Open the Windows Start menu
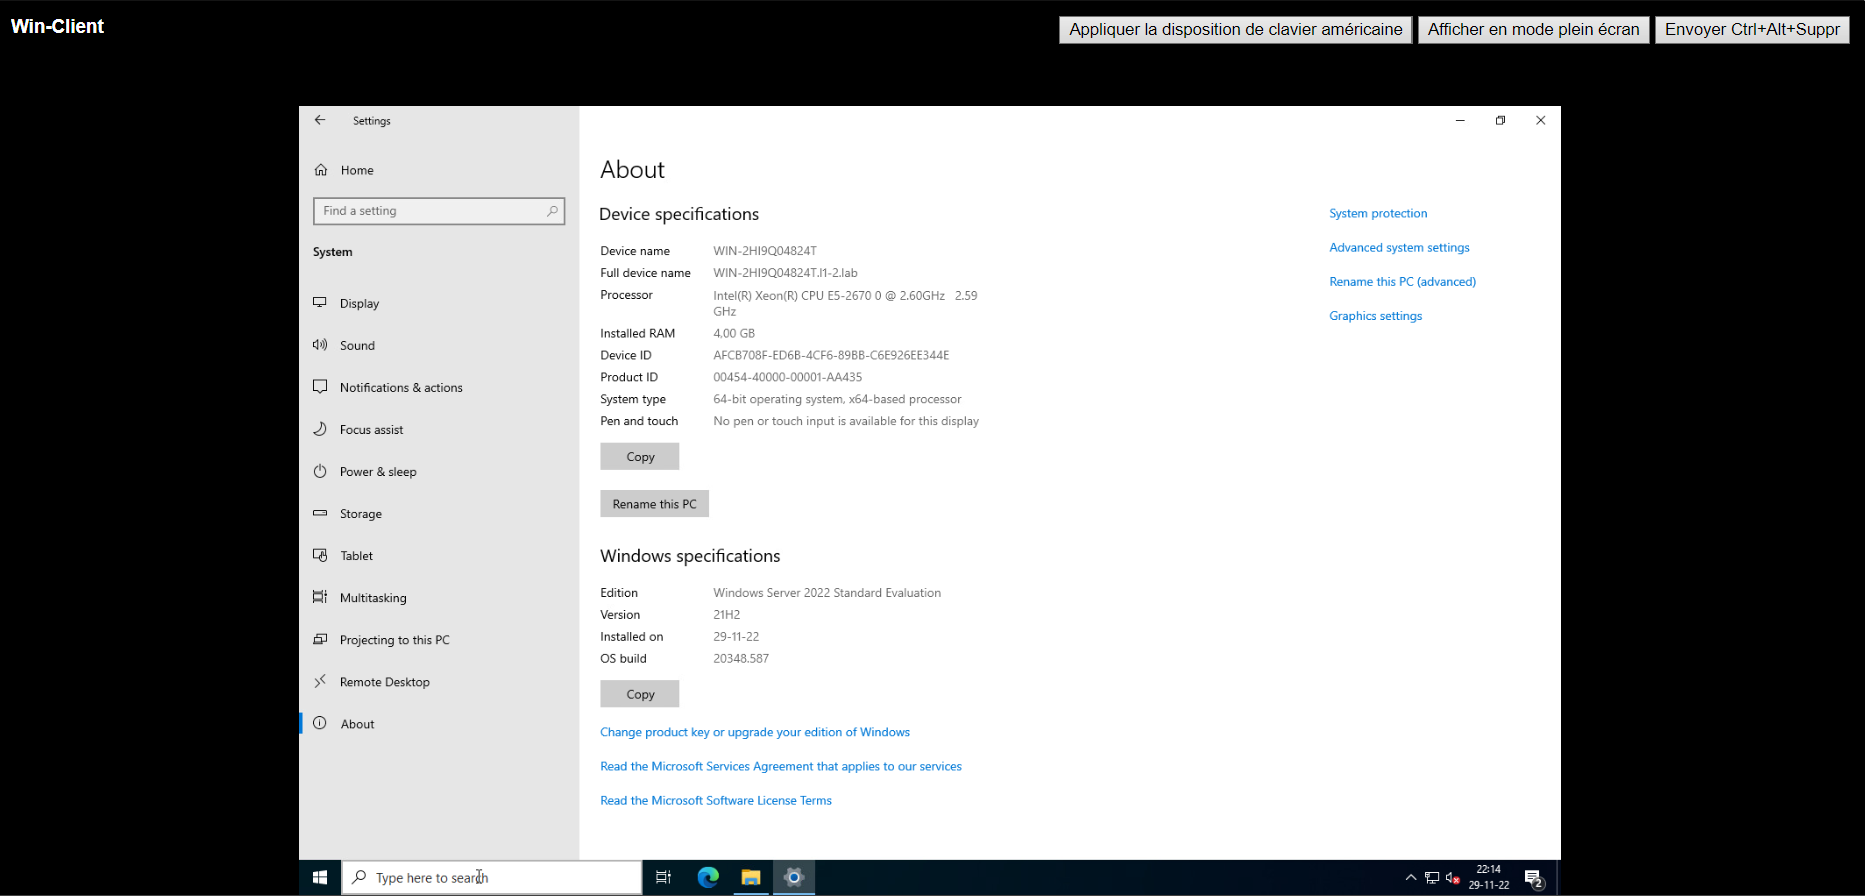The height and width of the screenshot is (896, 1865). (320, 877)
